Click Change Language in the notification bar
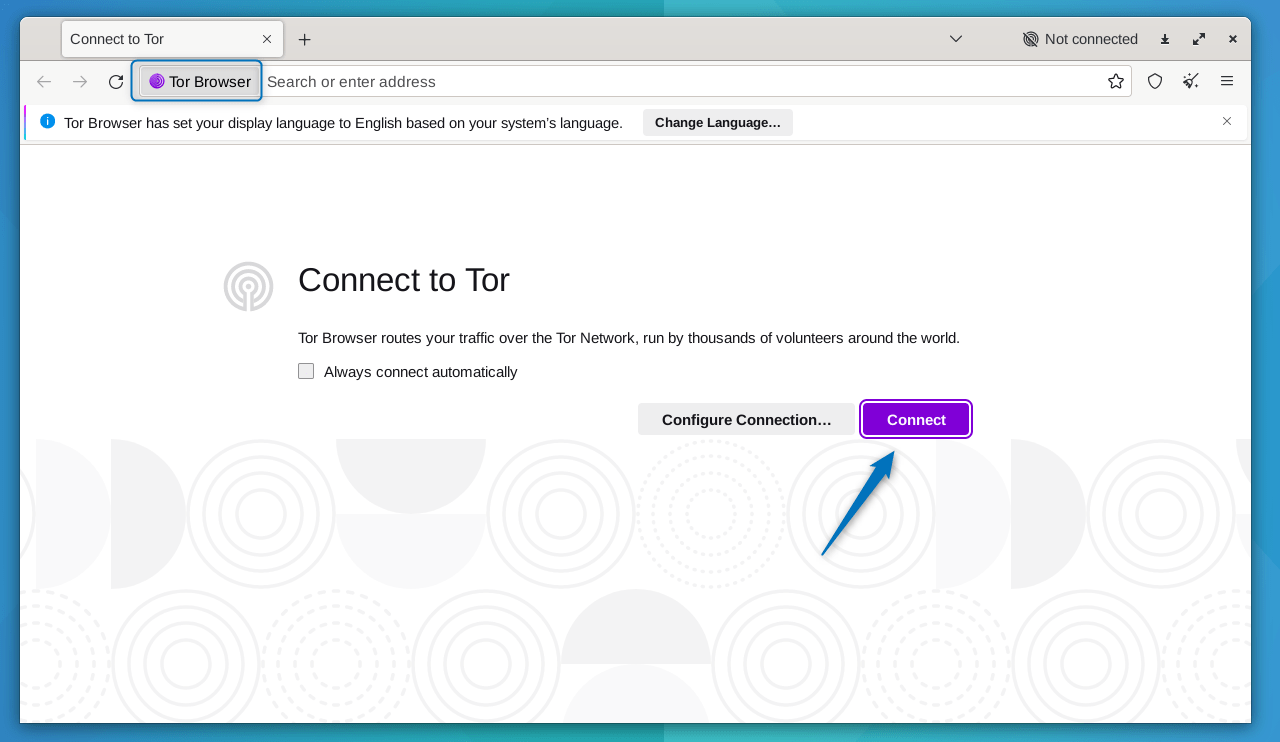Screen dimensions: 1280x742 717,122
